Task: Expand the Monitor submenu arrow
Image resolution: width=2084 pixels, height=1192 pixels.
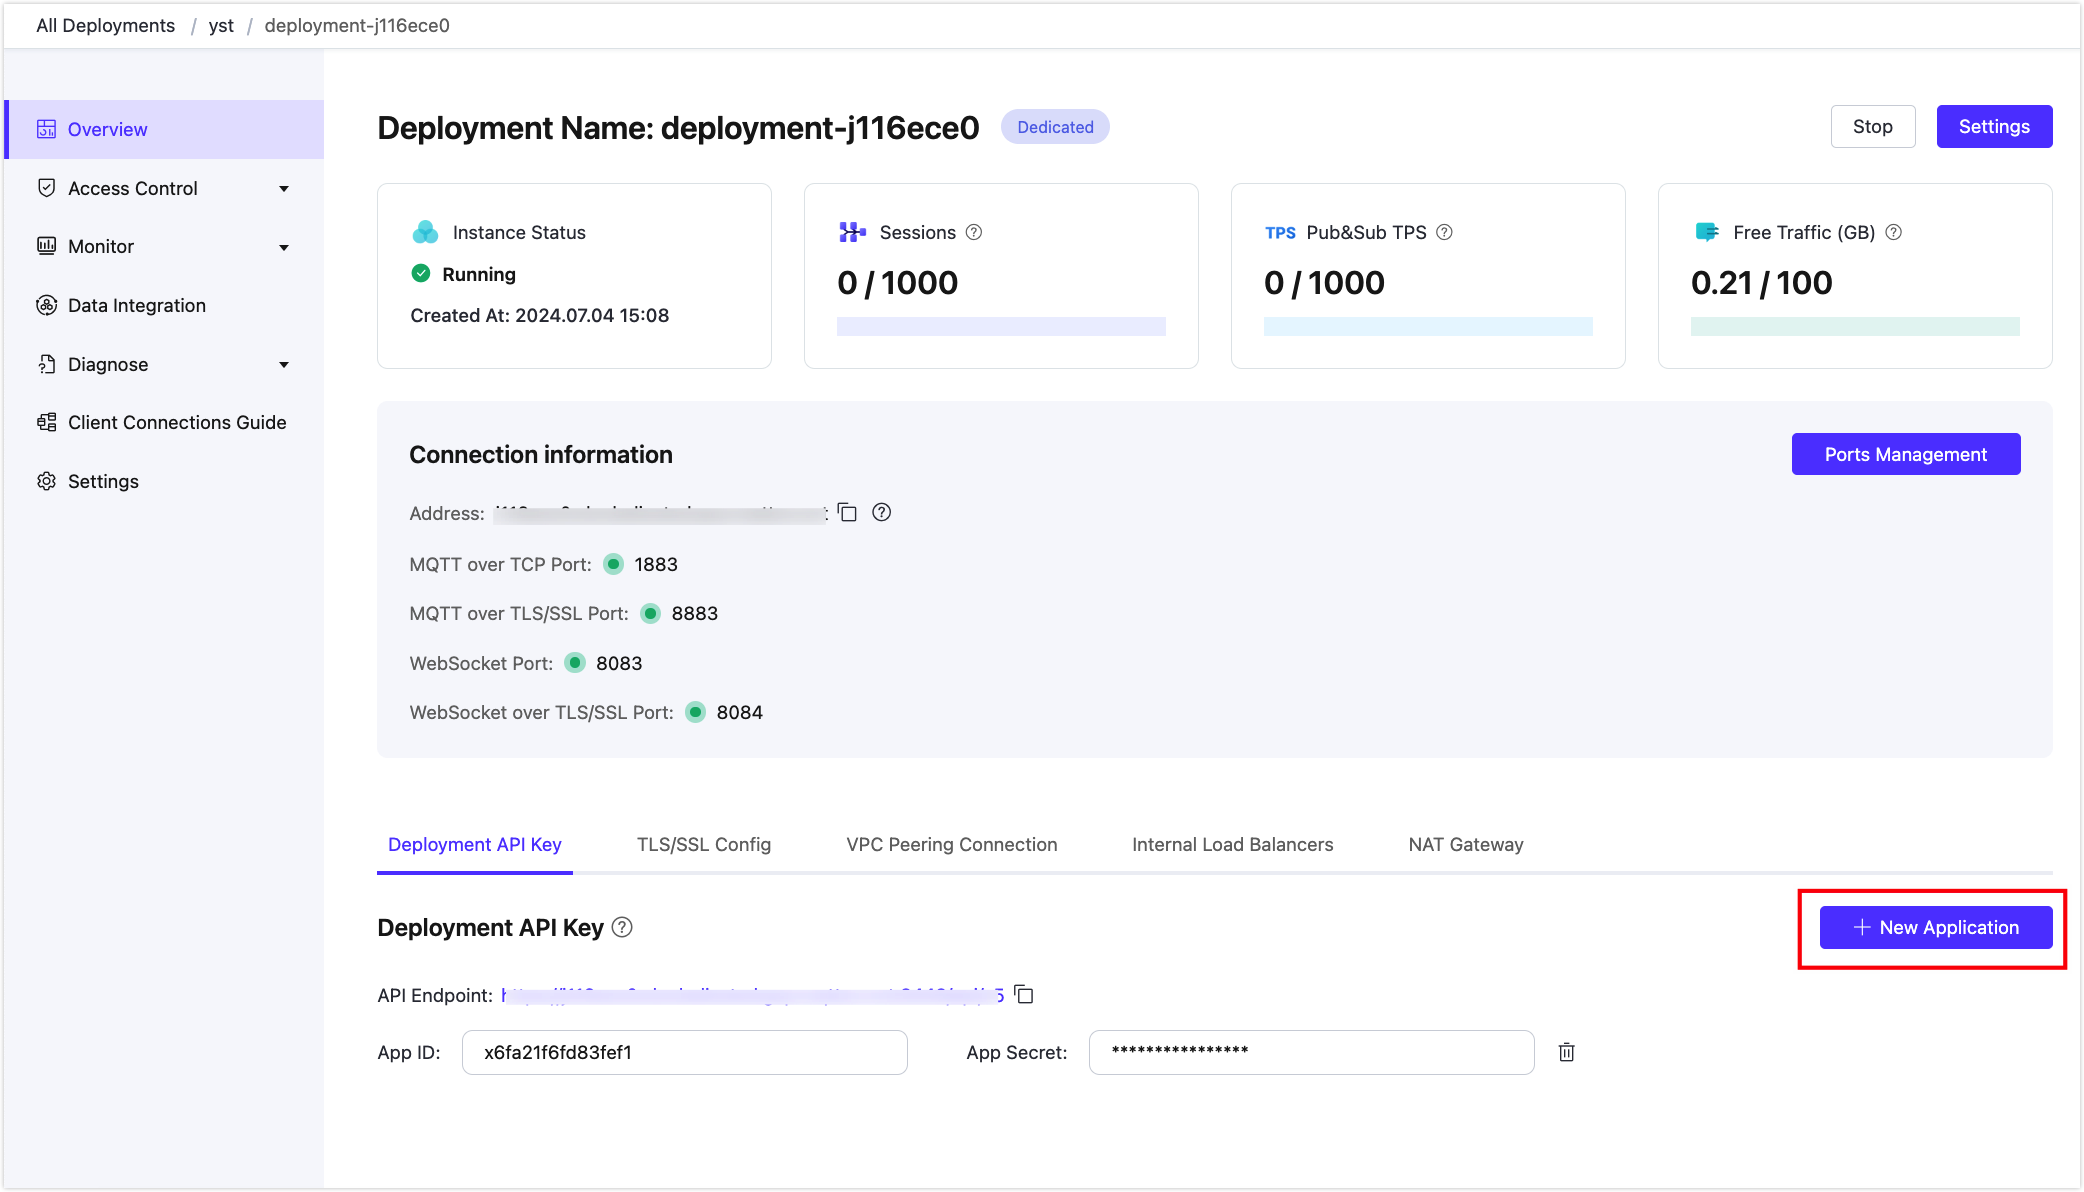Action: (x=284, y=247)
